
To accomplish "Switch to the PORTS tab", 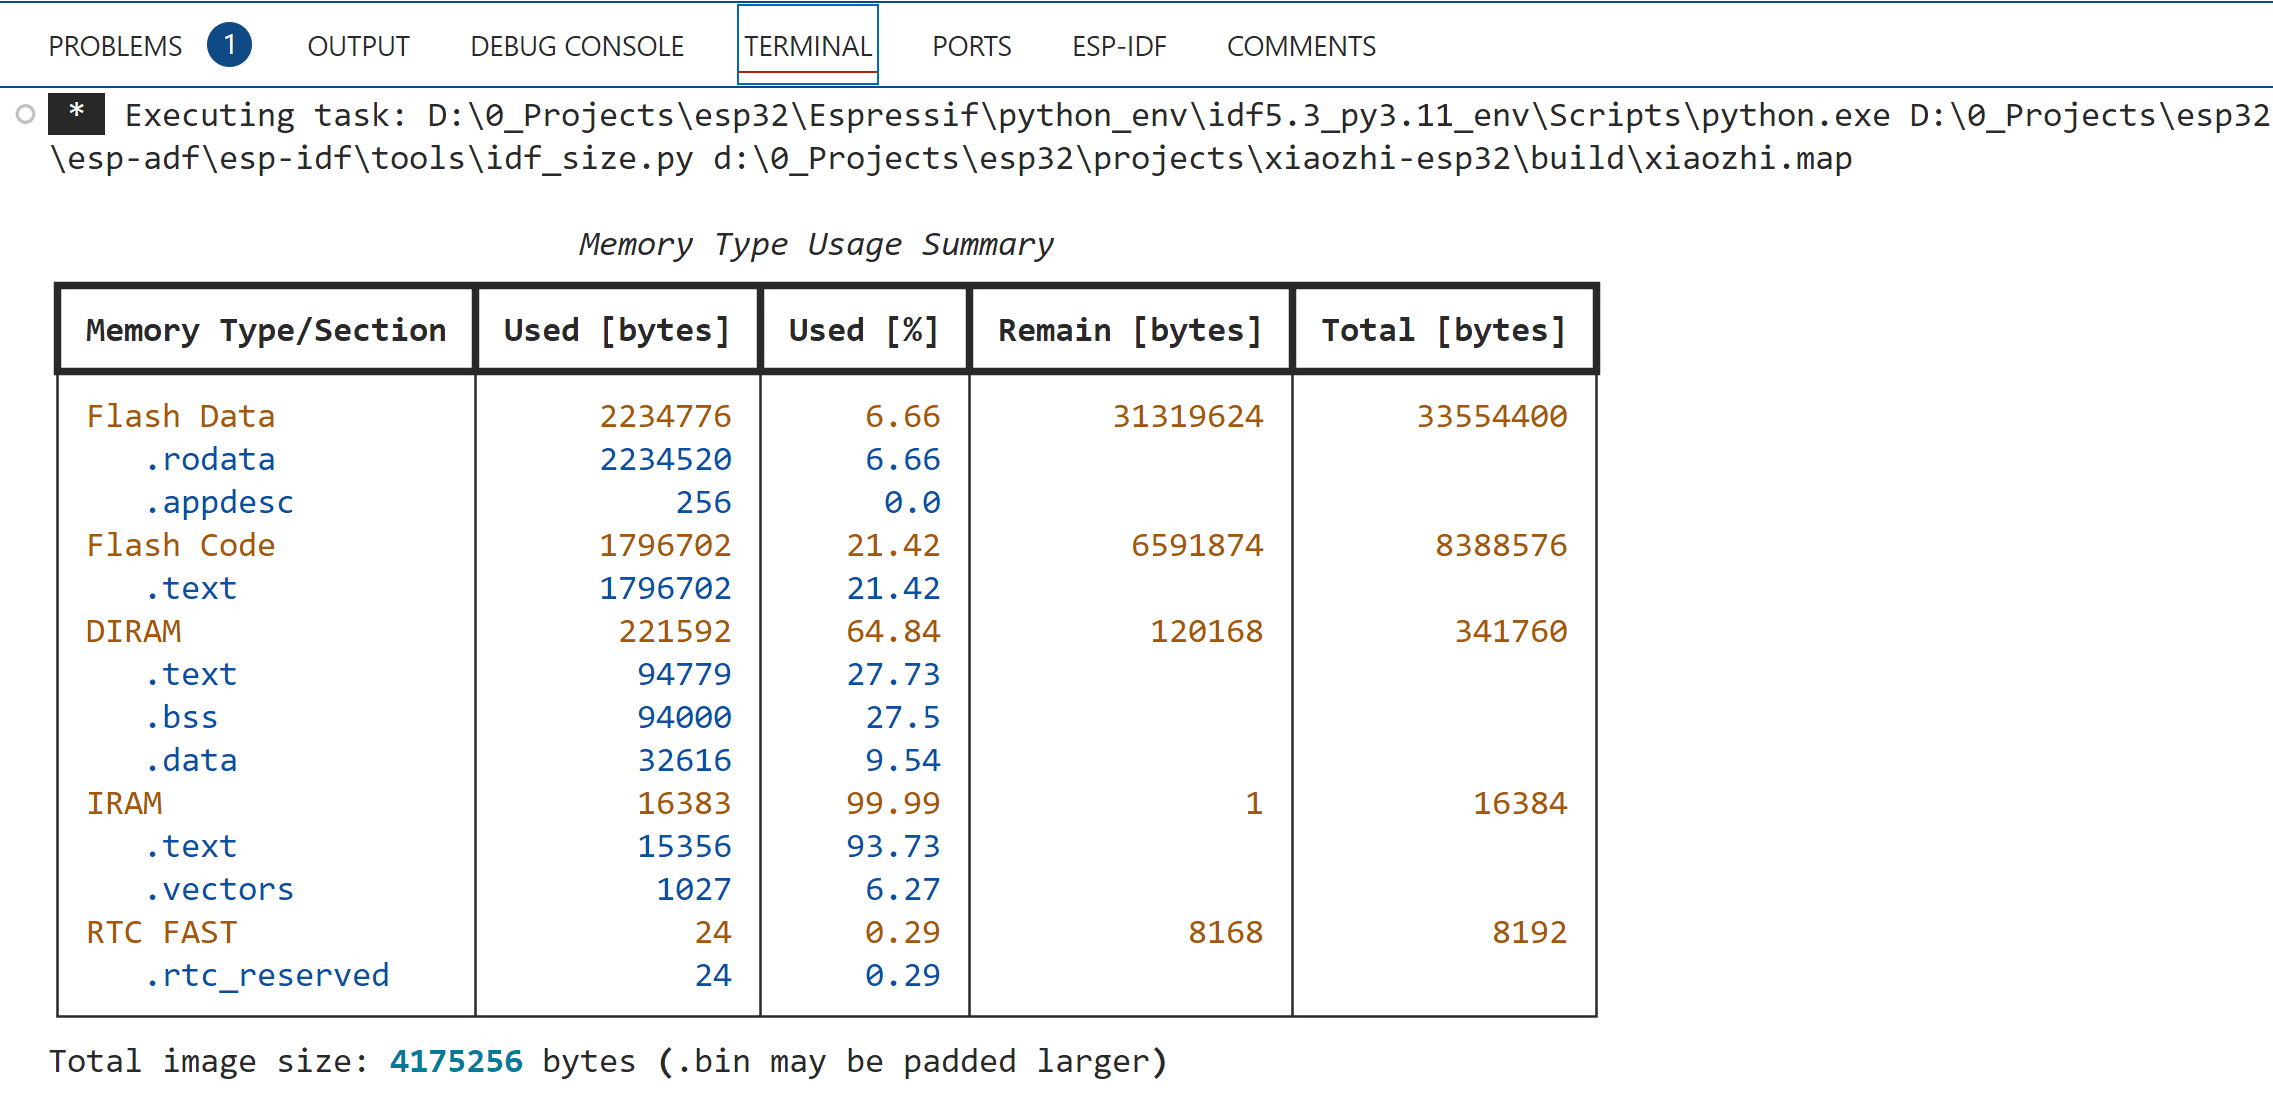I will point(971,46).
